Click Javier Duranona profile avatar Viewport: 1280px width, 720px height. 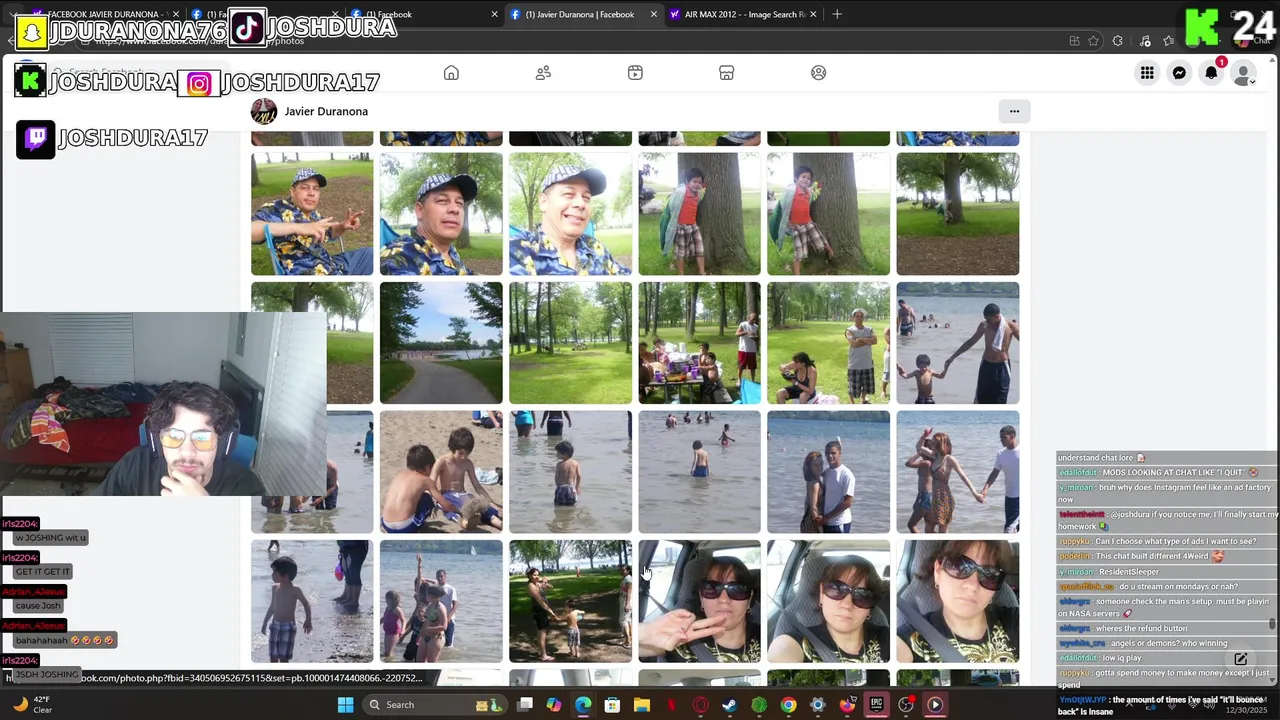(x=264, y=111)
